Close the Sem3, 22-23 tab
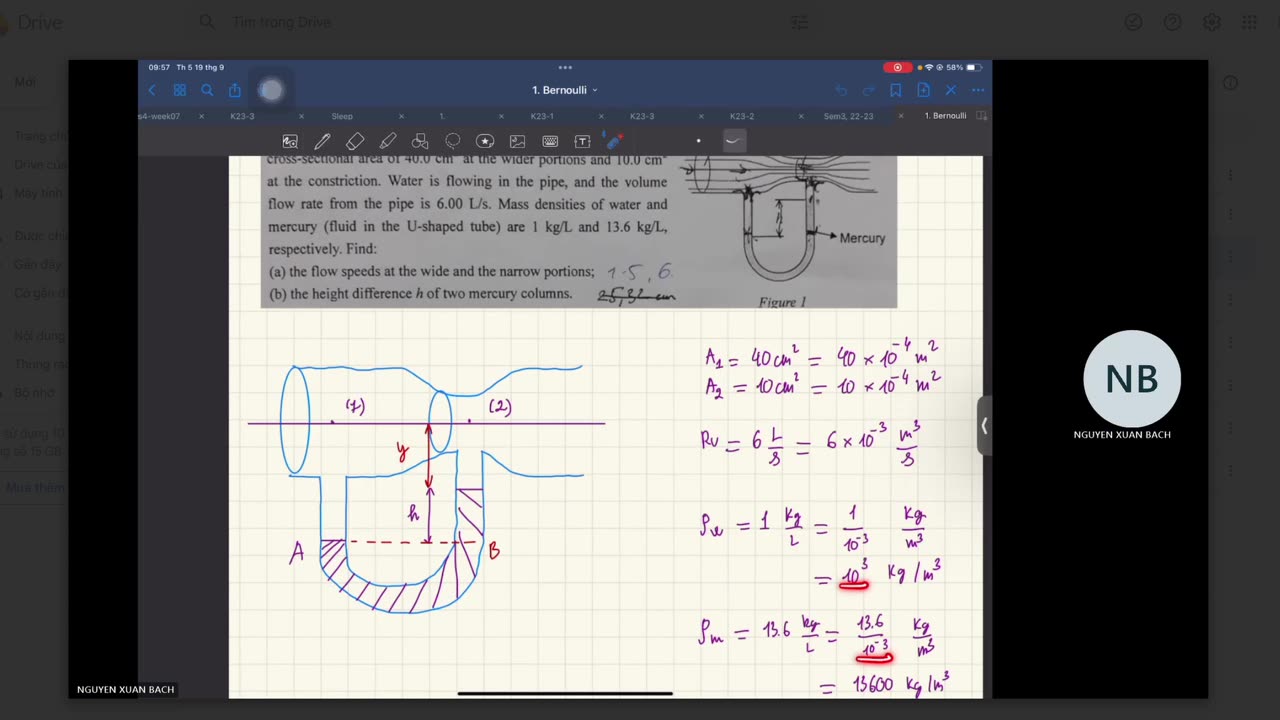The height and width of the screenshot is (720, 1280). coord(901,116)
